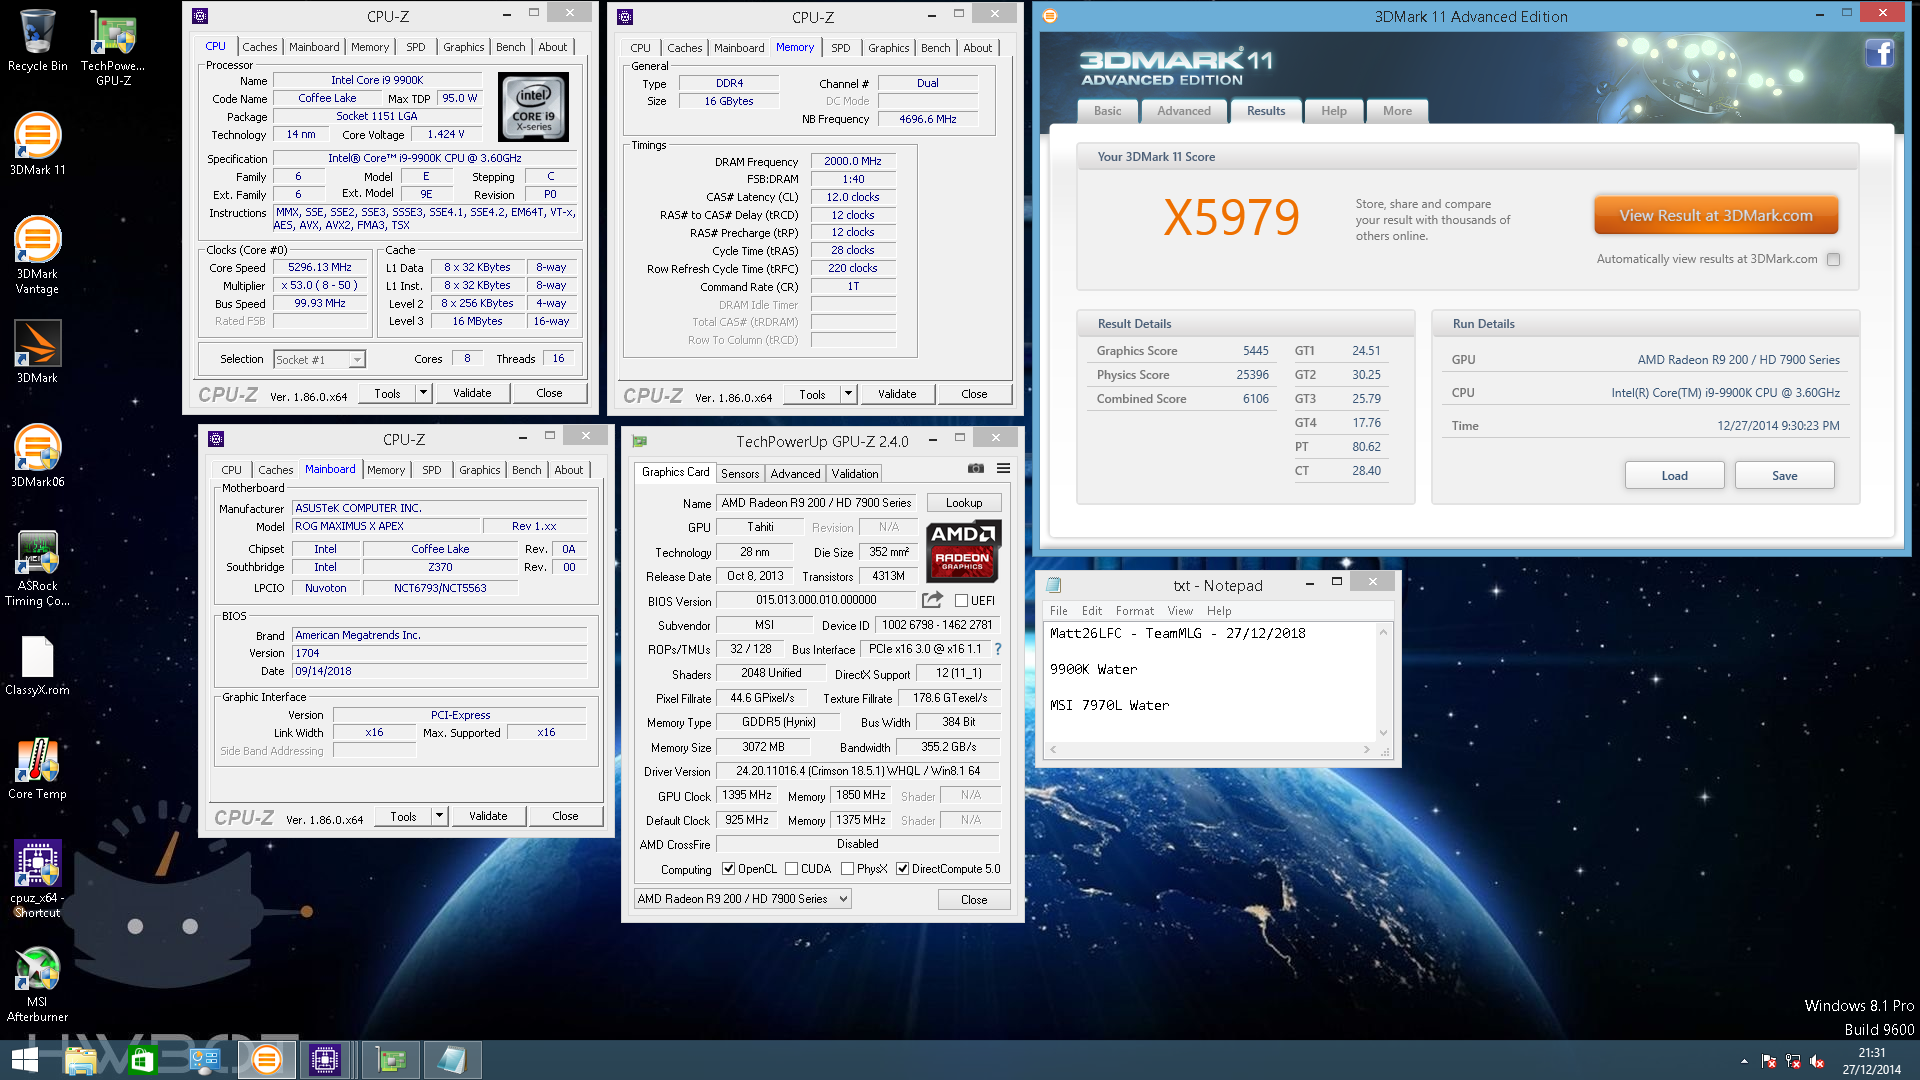Switch to the Sensors tab in GPU-Z

click(x=740, y=474)
